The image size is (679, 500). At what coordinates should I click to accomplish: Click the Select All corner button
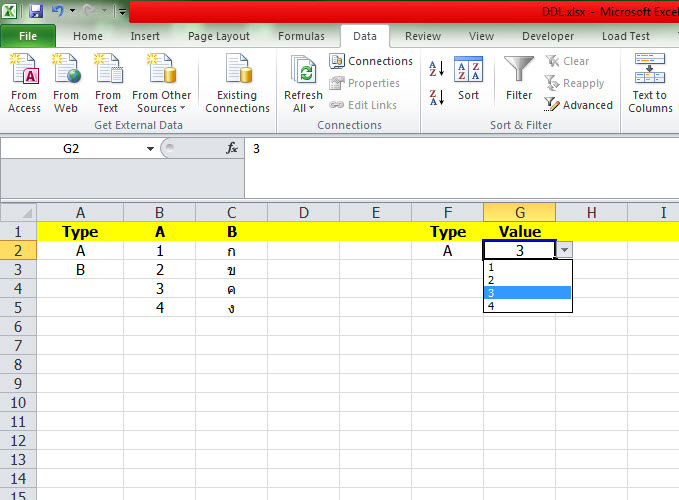(18, 213)
